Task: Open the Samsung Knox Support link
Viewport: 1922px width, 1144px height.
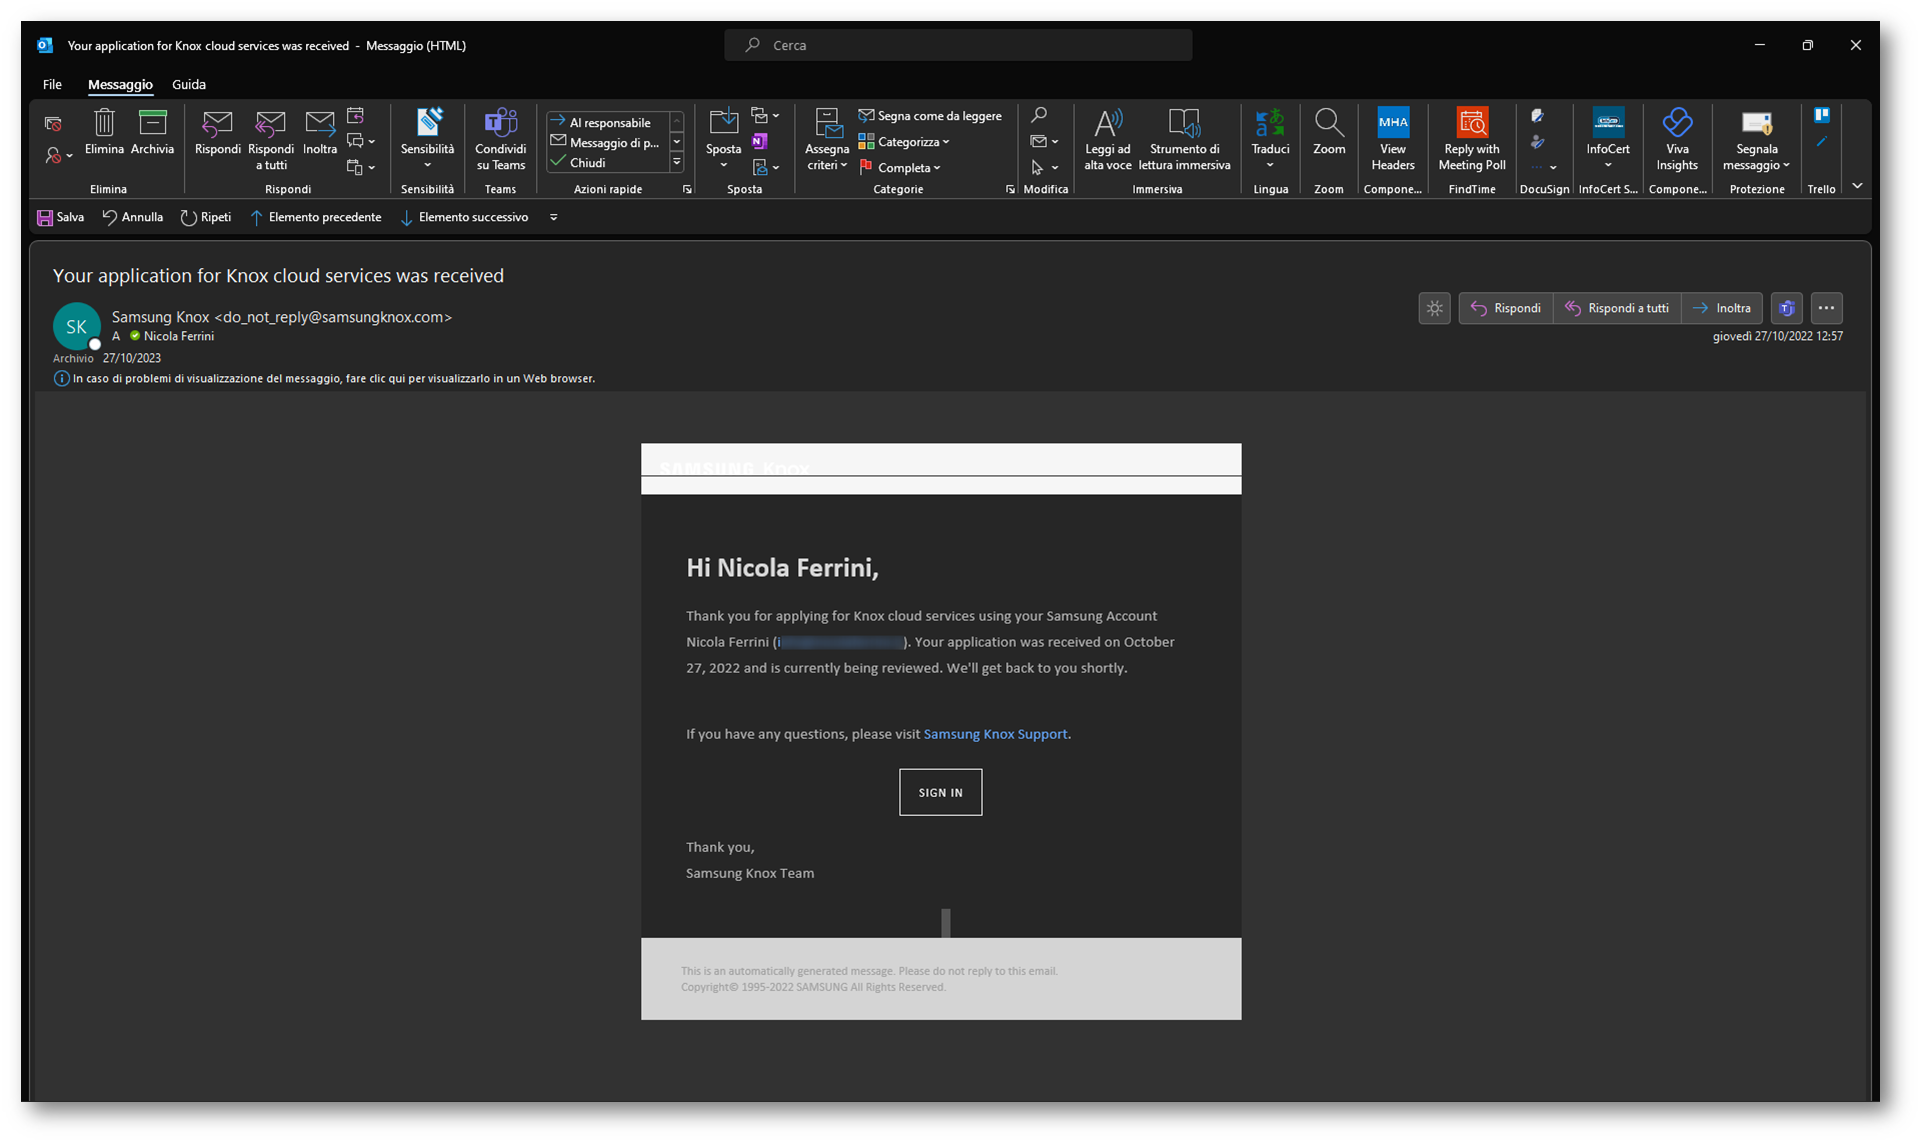Action: tap(995, 734)
